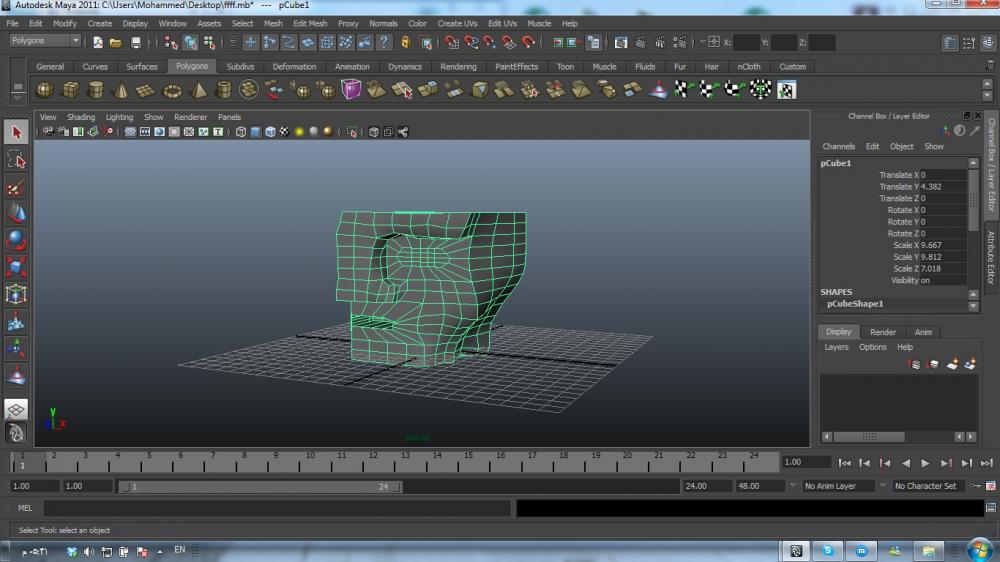1000x562 pixels.
Task: Click the Translate Y value field
Action: click(942, 187)
